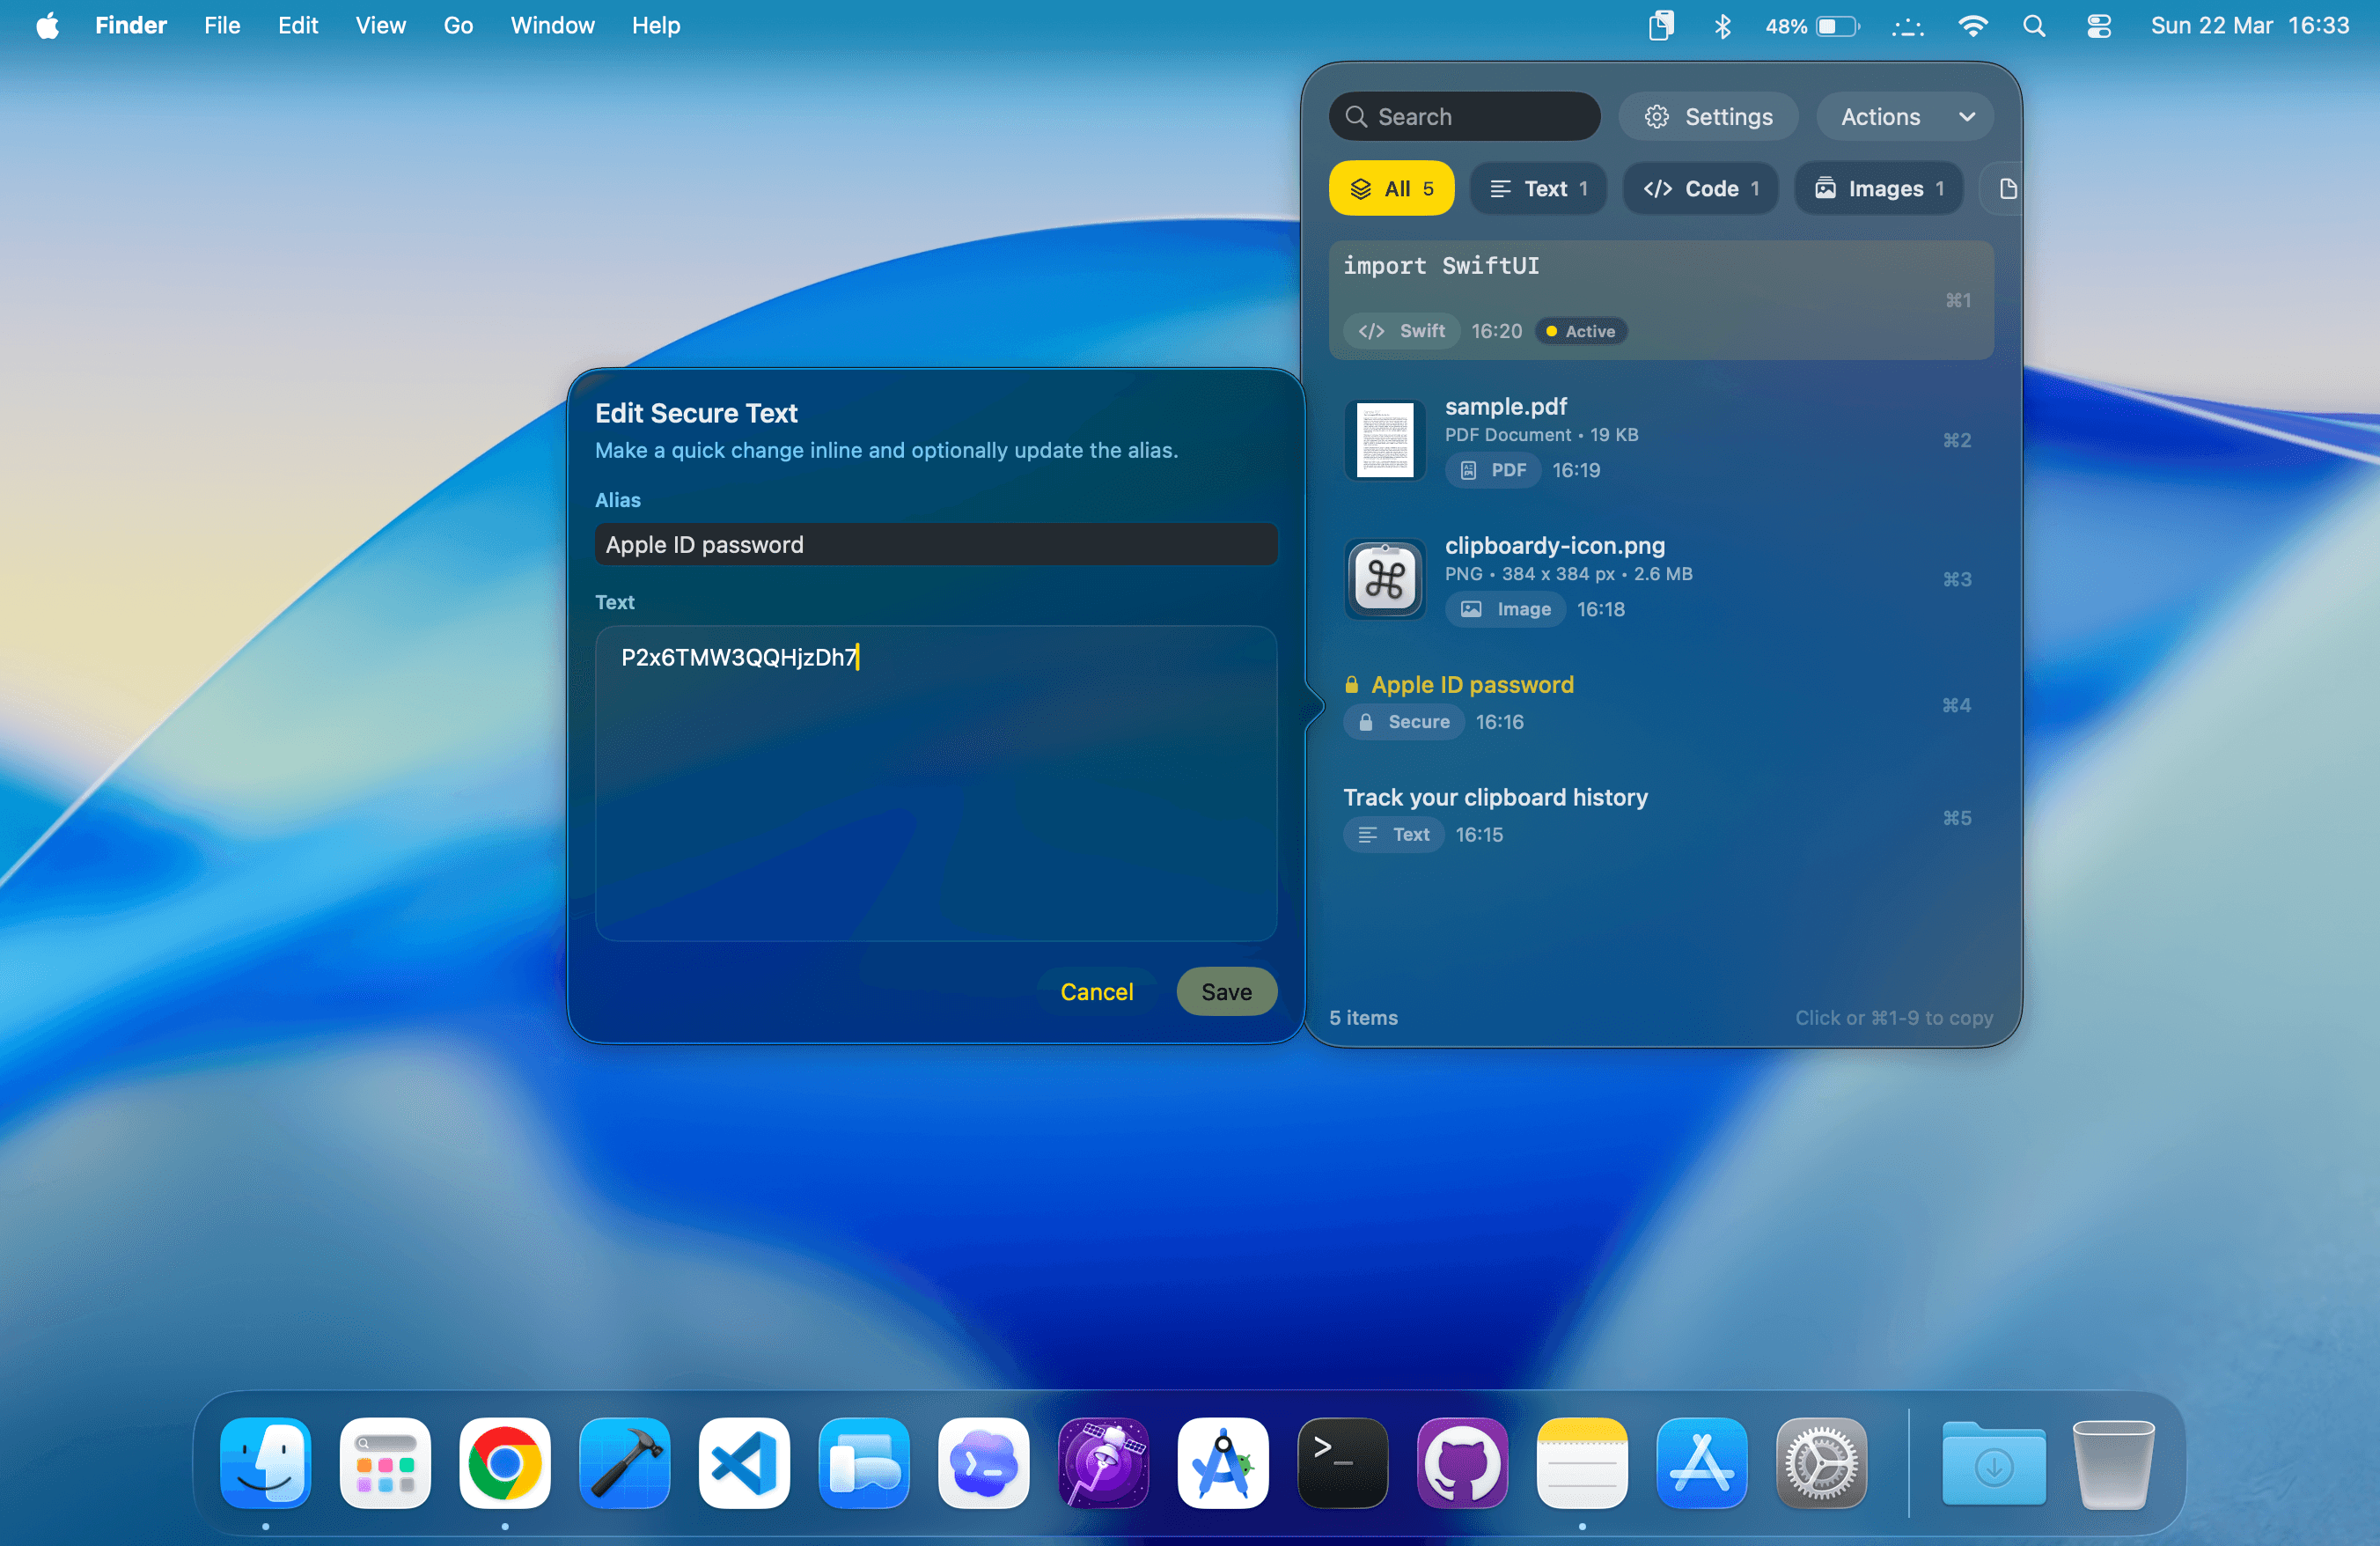The width and height of the screenshot is (2380, 1546).
Task: Click the Image type badge under clipboardy-icon.png
Action: [x=1506, y=609]
